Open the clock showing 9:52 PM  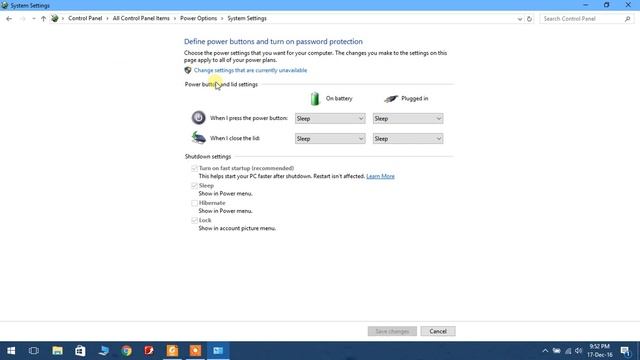(x=600, y=351)
